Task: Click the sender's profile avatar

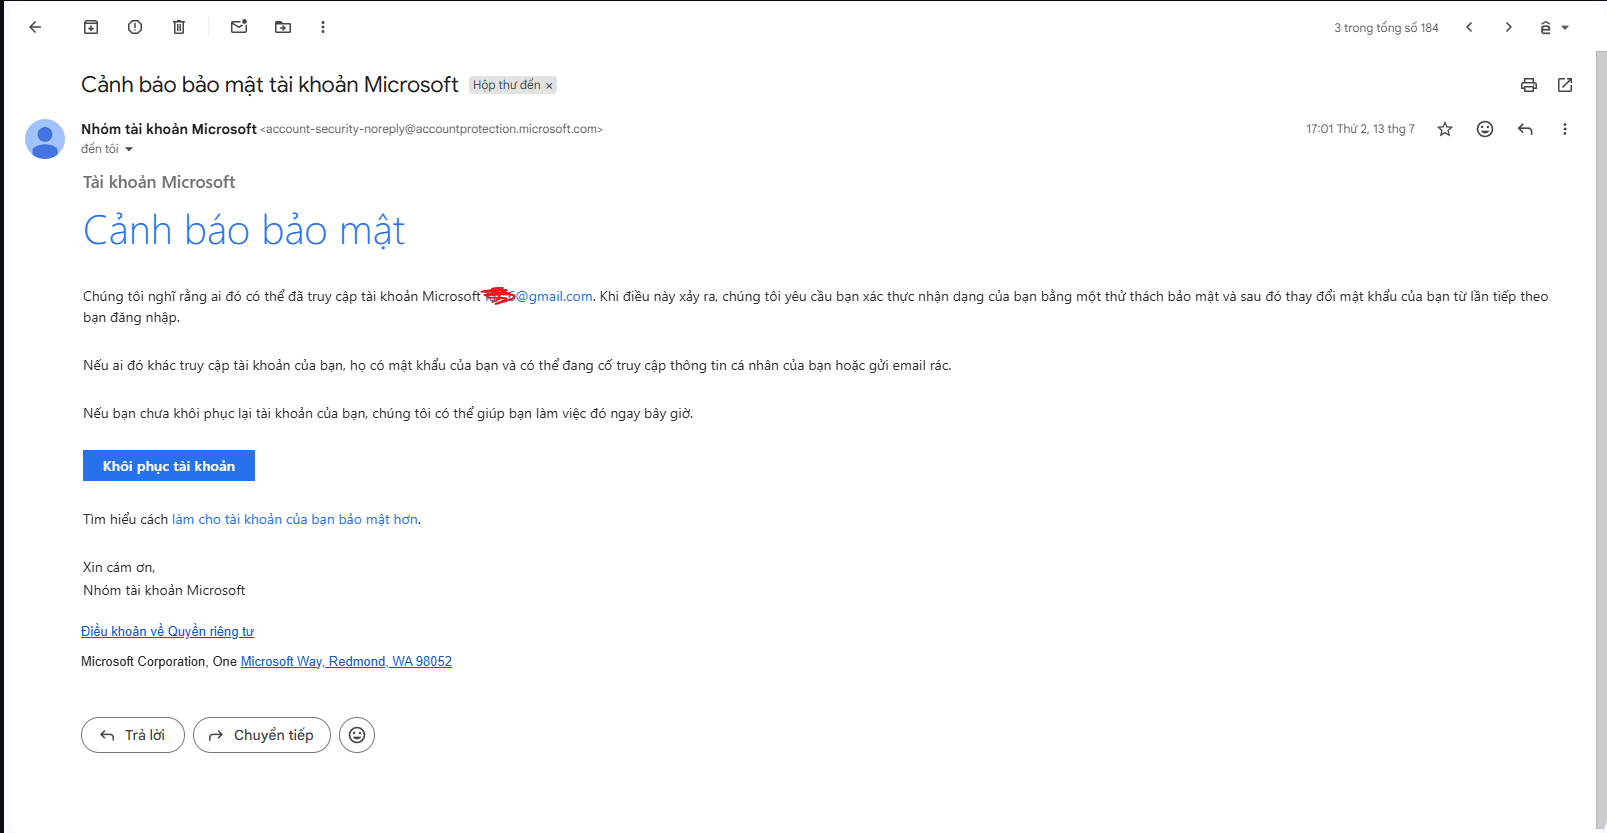Action: coord(45,139)
